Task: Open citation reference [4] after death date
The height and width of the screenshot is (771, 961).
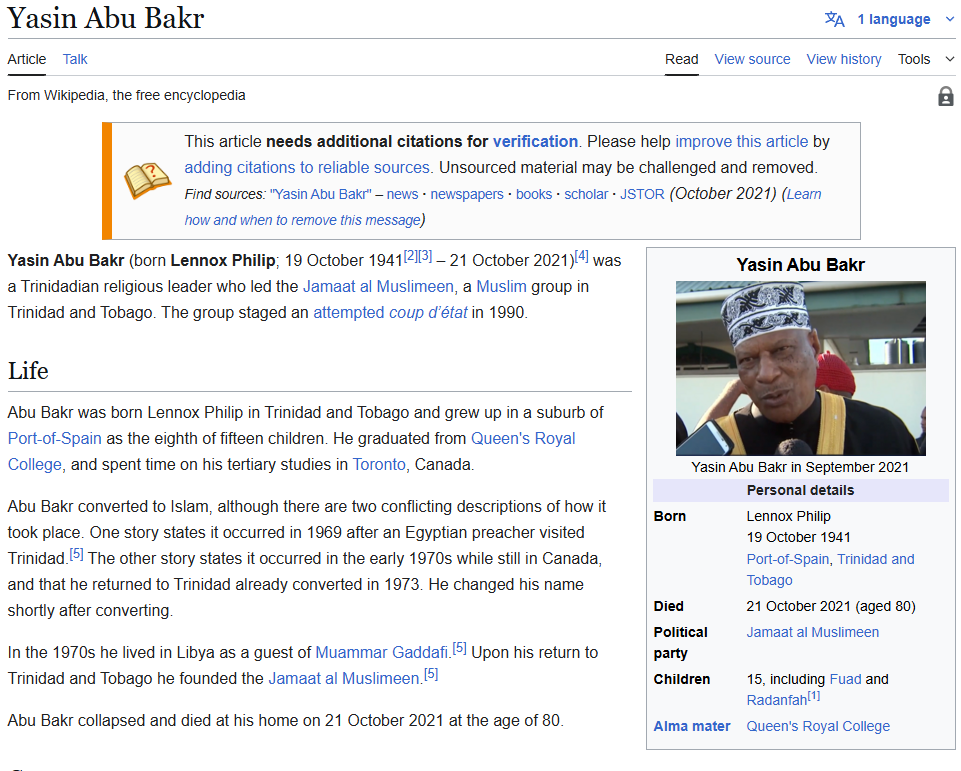Action: pos(582,256)
